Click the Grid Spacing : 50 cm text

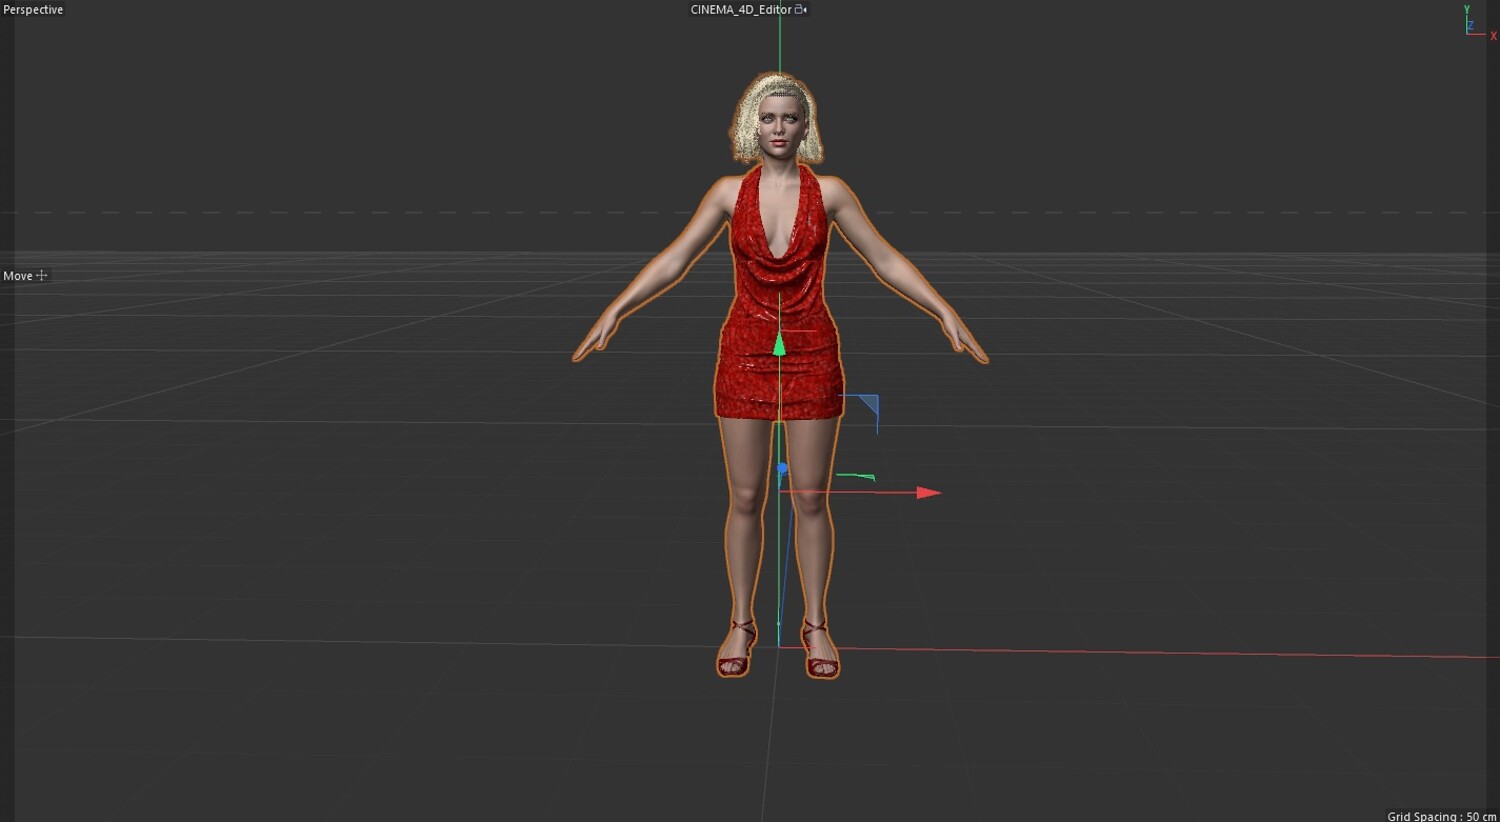pyautogui.click(x=1441, y=816)
